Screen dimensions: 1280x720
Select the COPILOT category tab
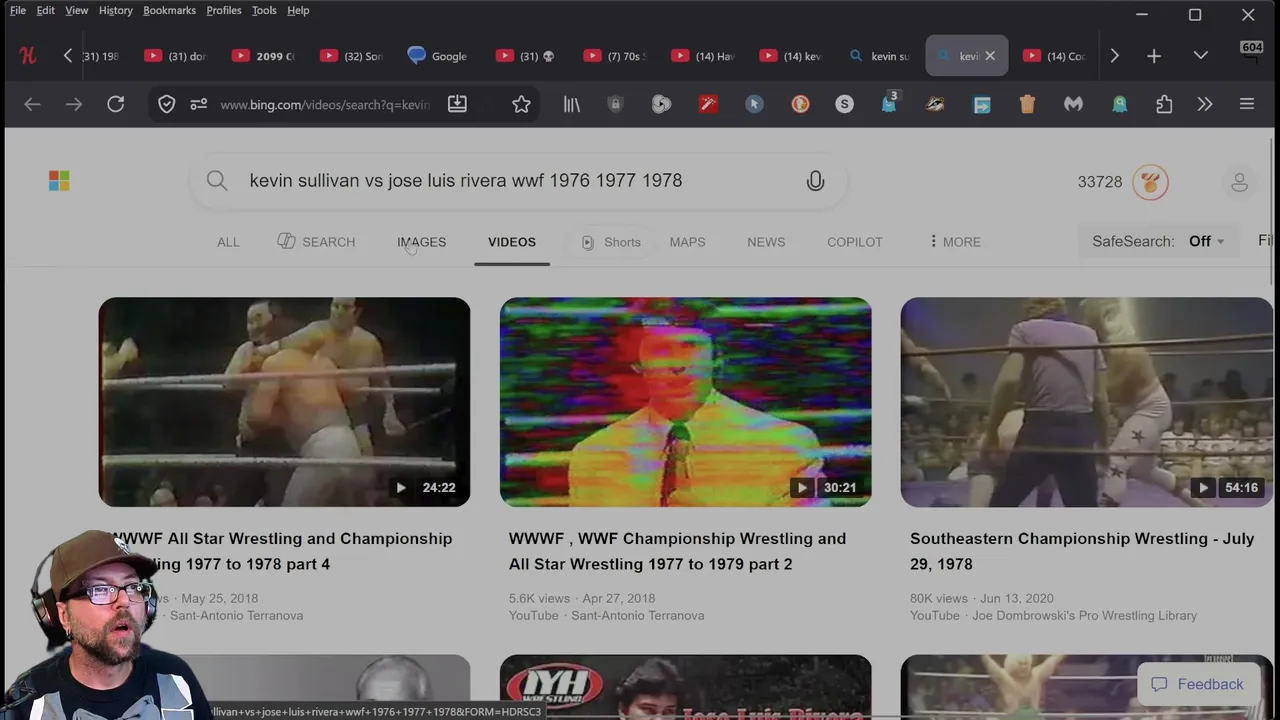855,242
